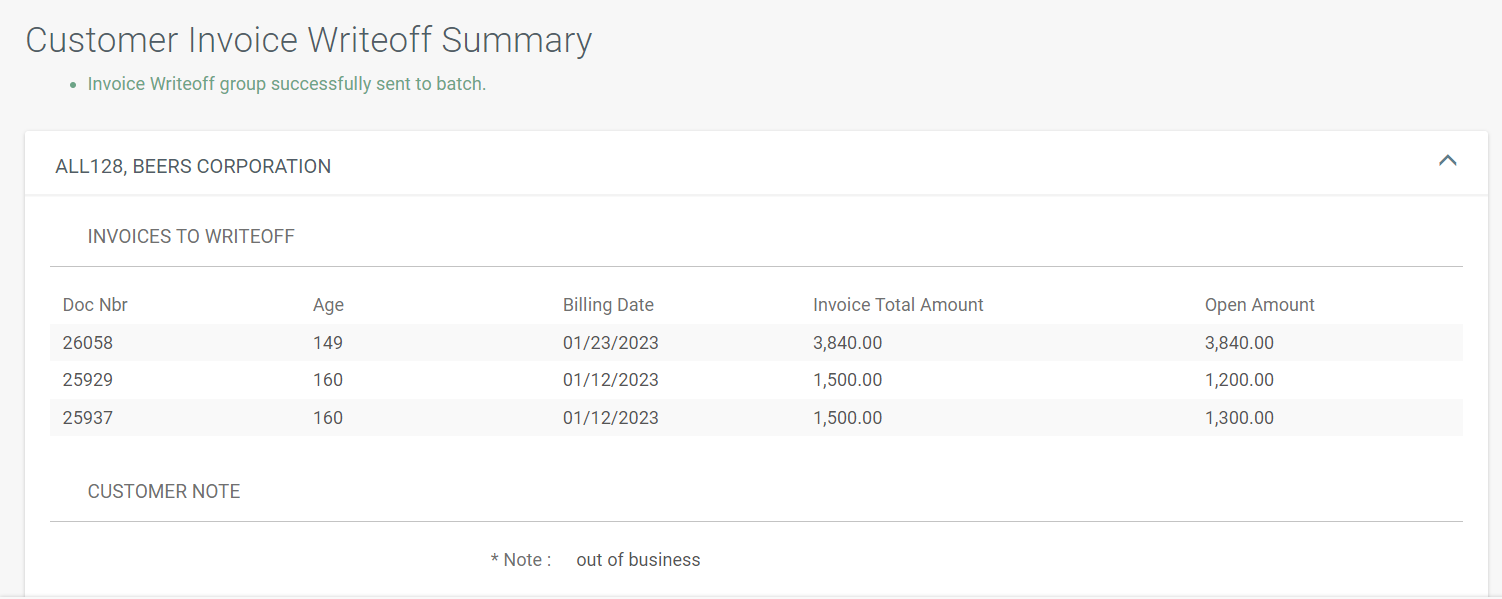The height and width of the screenshot is (599, 1502).
Task: Select document number 26058
Action: point(88,343)
